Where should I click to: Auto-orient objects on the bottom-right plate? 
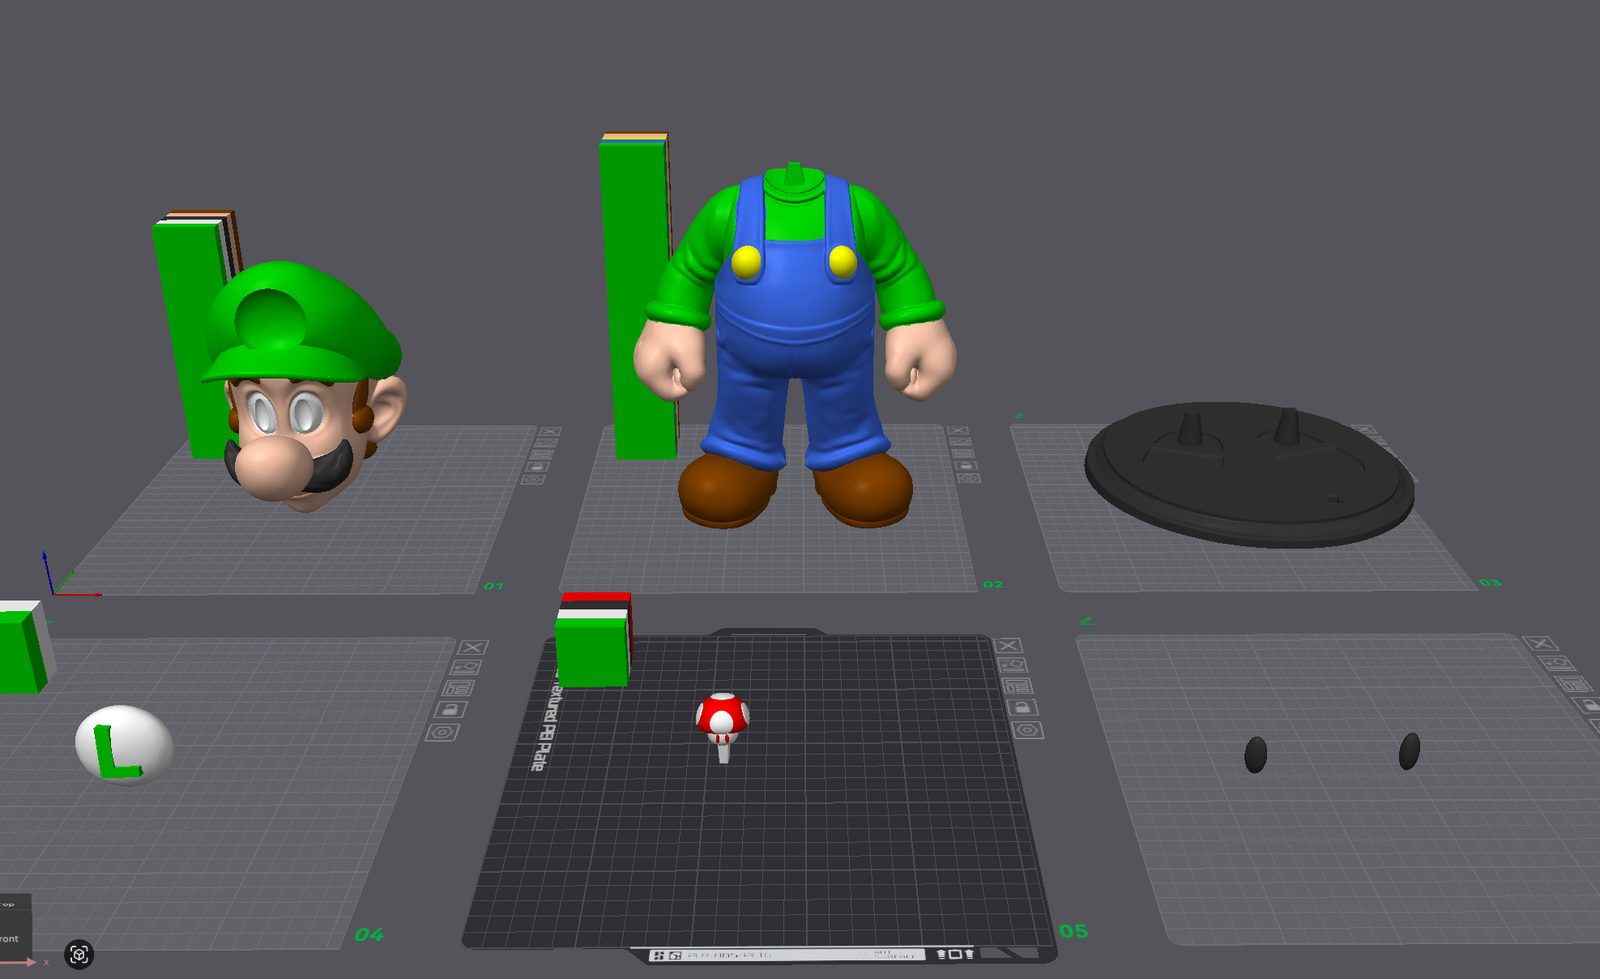click(1557, 663)
